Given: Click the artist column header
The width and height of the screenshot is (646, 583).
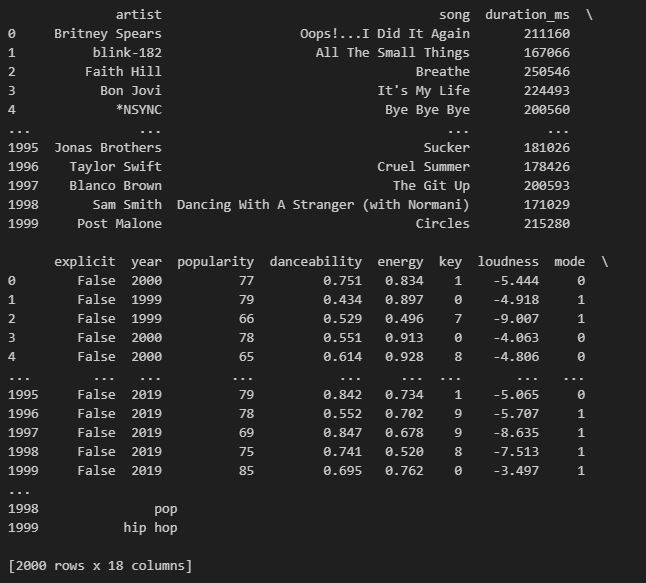Looking at the screenshot, I should point(139,15).
